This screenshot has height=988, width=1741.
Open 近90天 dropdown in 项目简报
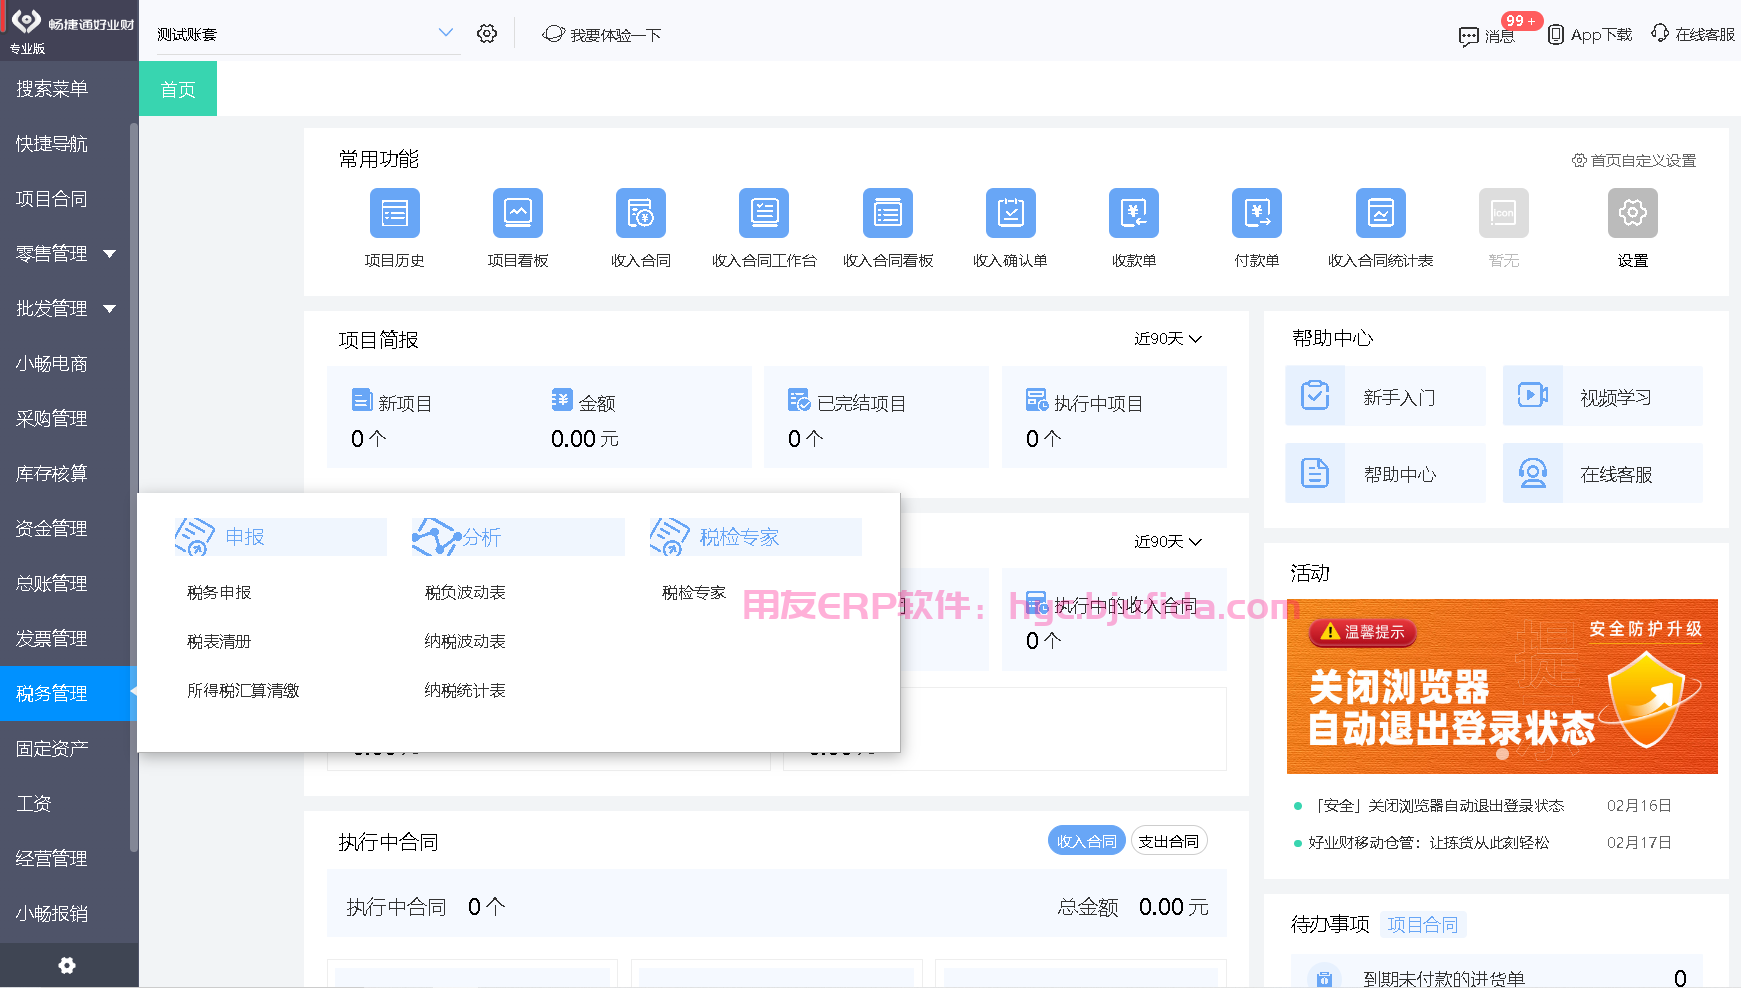(1167, 339)
